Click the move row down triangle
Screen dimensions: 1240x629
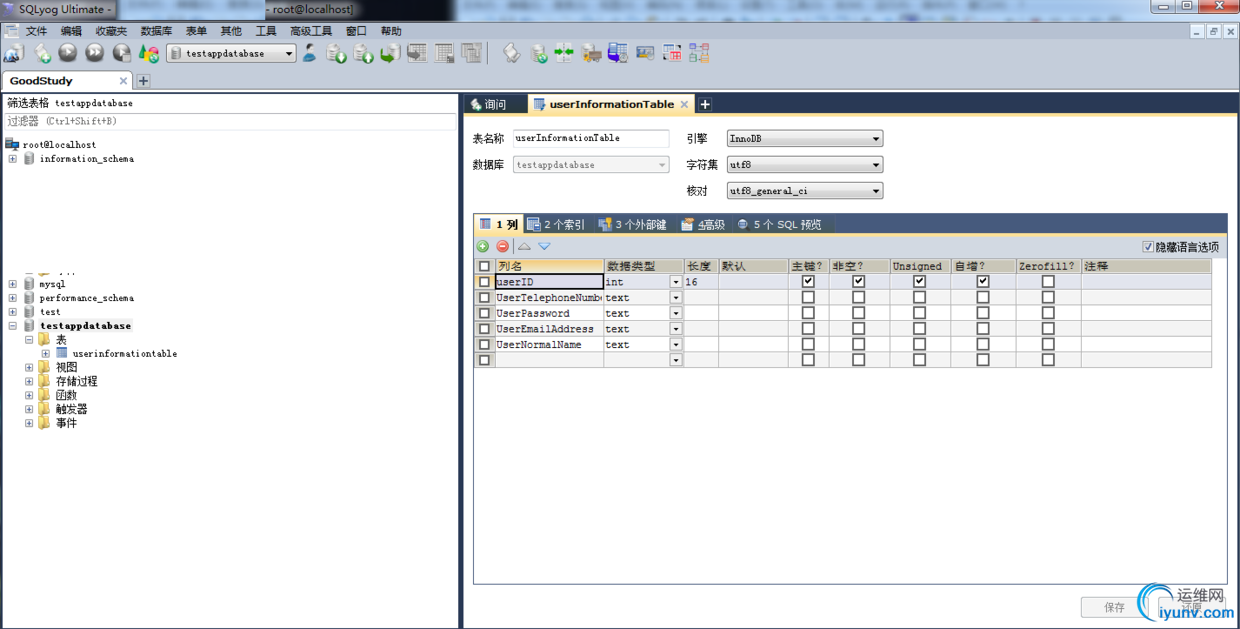(544, 246)
